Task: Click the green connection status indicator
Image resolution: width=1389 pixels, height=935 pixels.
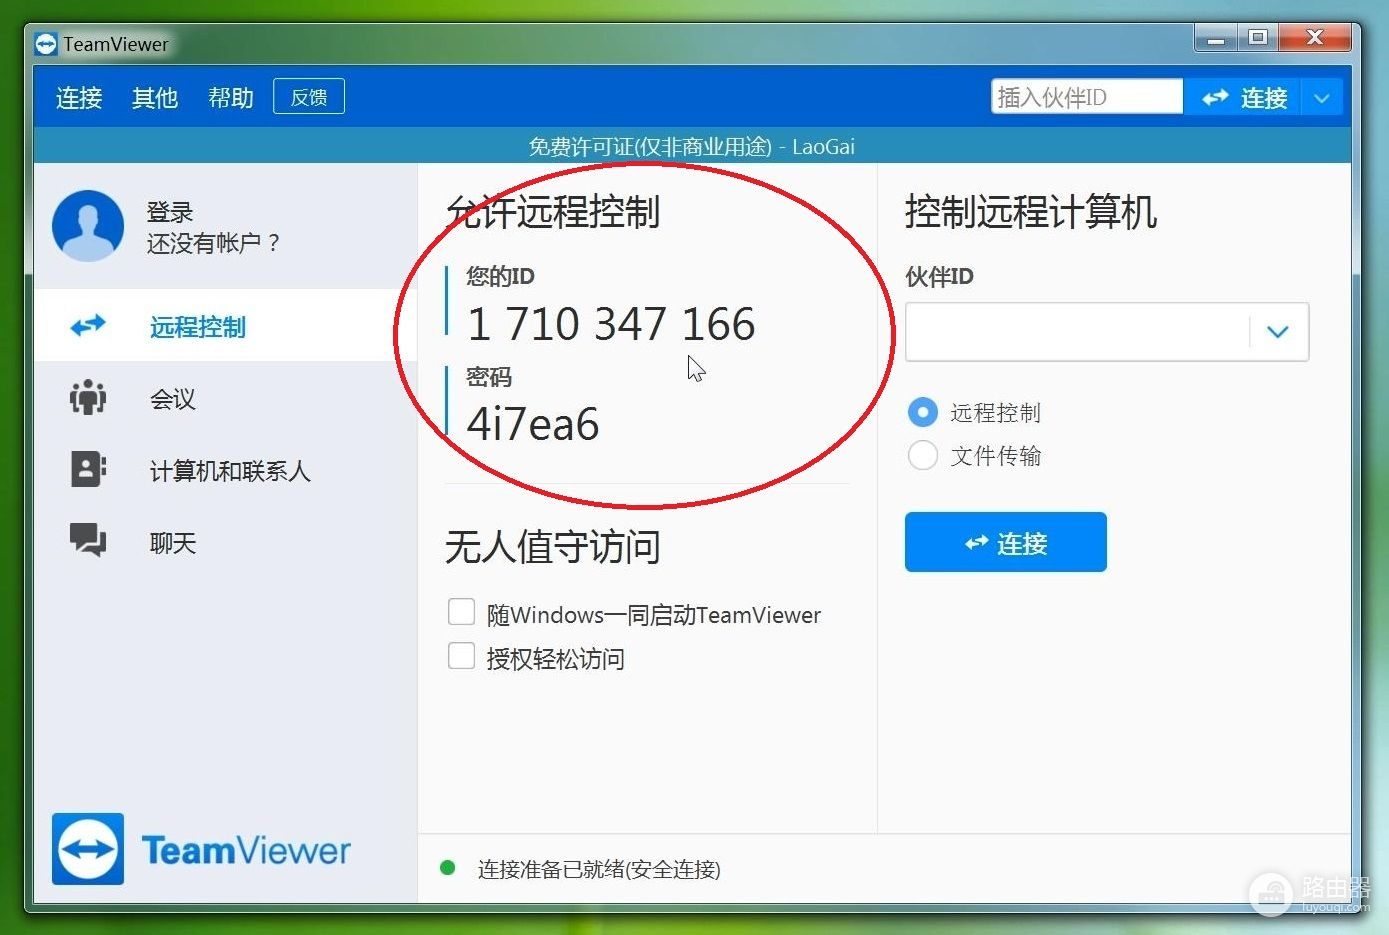Action: pyautogui.click(x=448, y=868)
